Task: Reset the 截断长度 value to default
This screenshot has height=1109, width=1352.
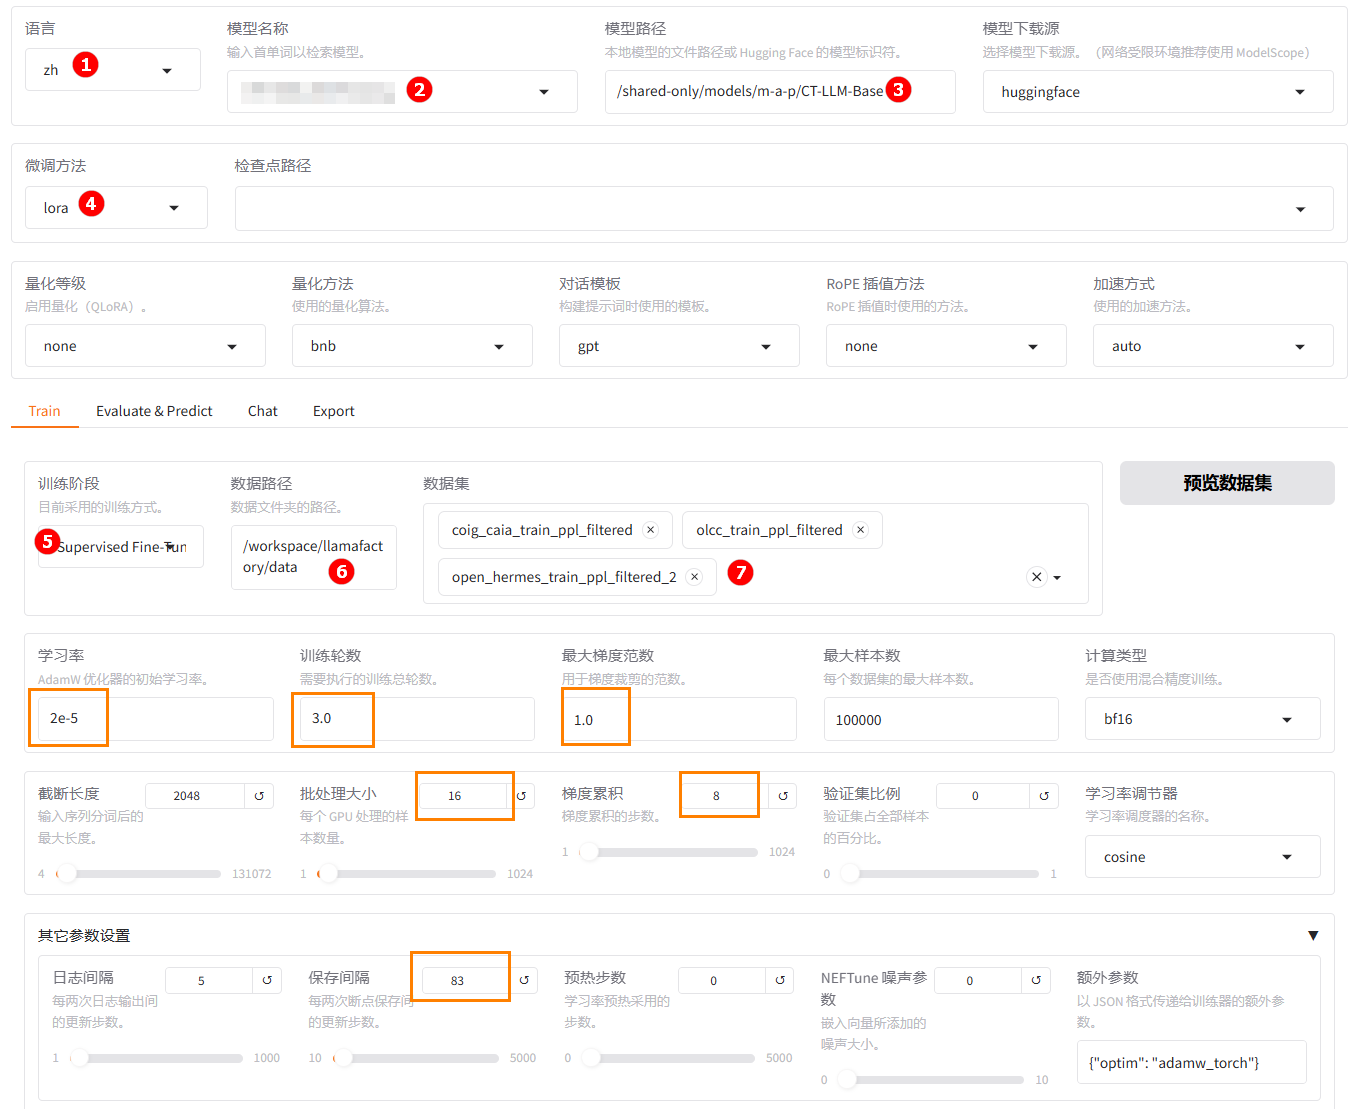Action: point(259,796)
